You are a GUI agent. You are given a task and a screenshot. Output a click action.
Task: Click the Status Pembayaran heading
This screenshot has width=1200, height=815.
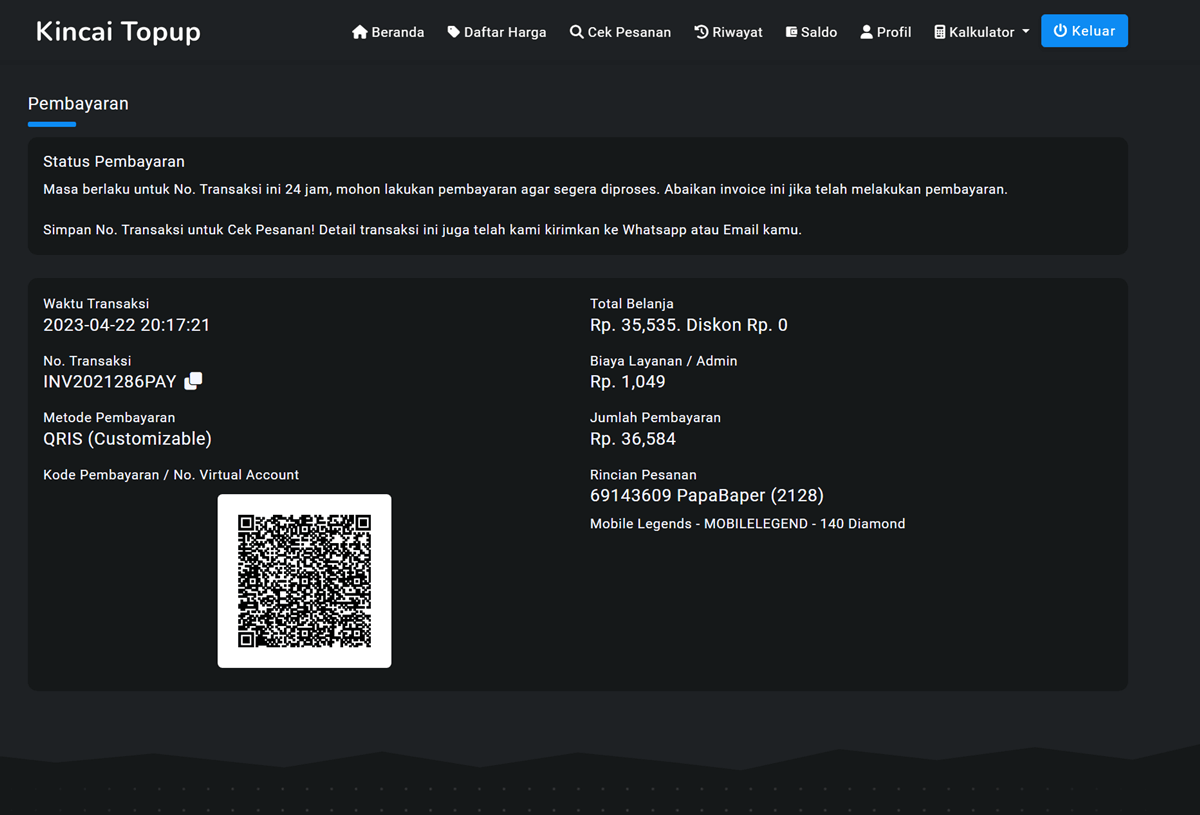coord(114,162)
